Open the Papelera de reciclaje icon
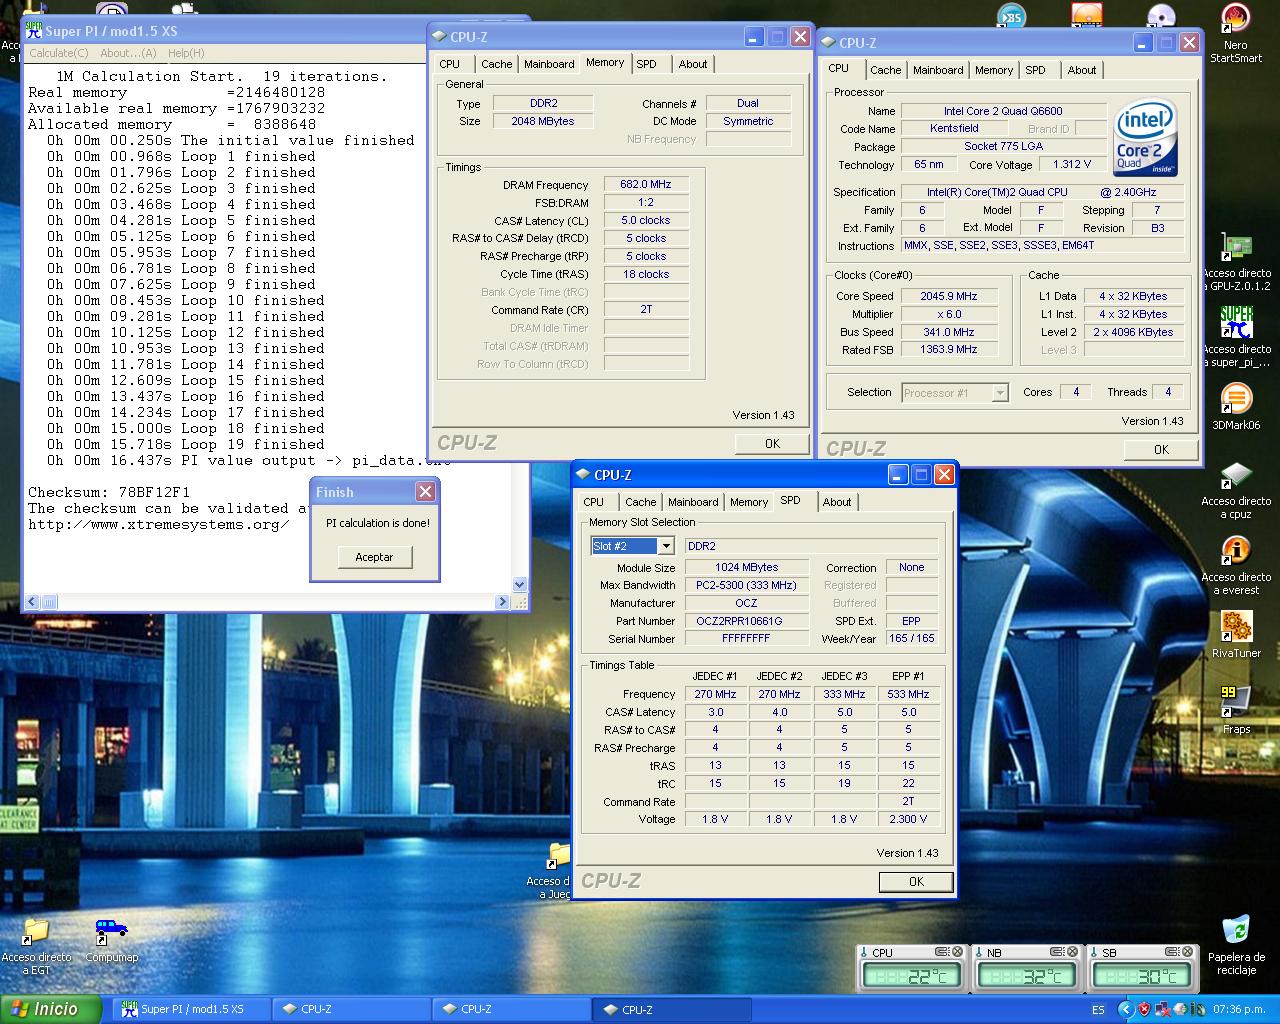 (x=1236, y=930)
